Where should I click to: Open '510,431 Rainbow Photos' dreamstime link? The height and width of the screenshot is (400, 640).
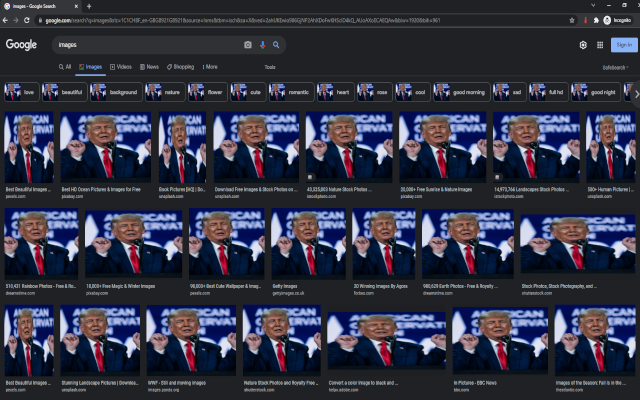[41, 286]
